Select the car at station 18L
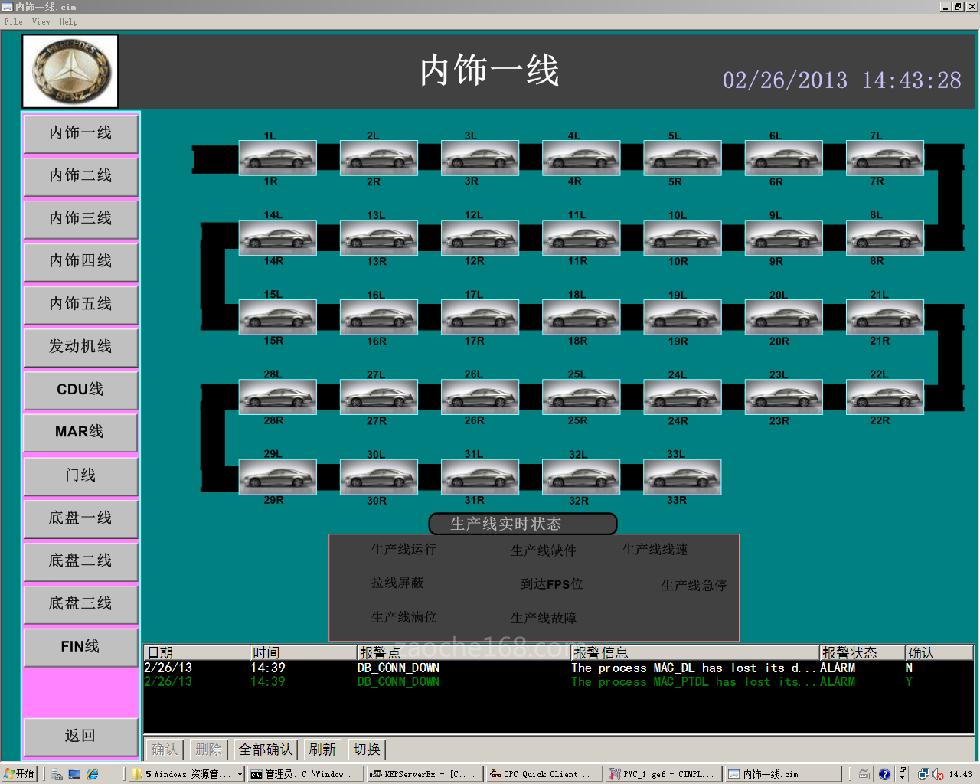 point(581,317)
